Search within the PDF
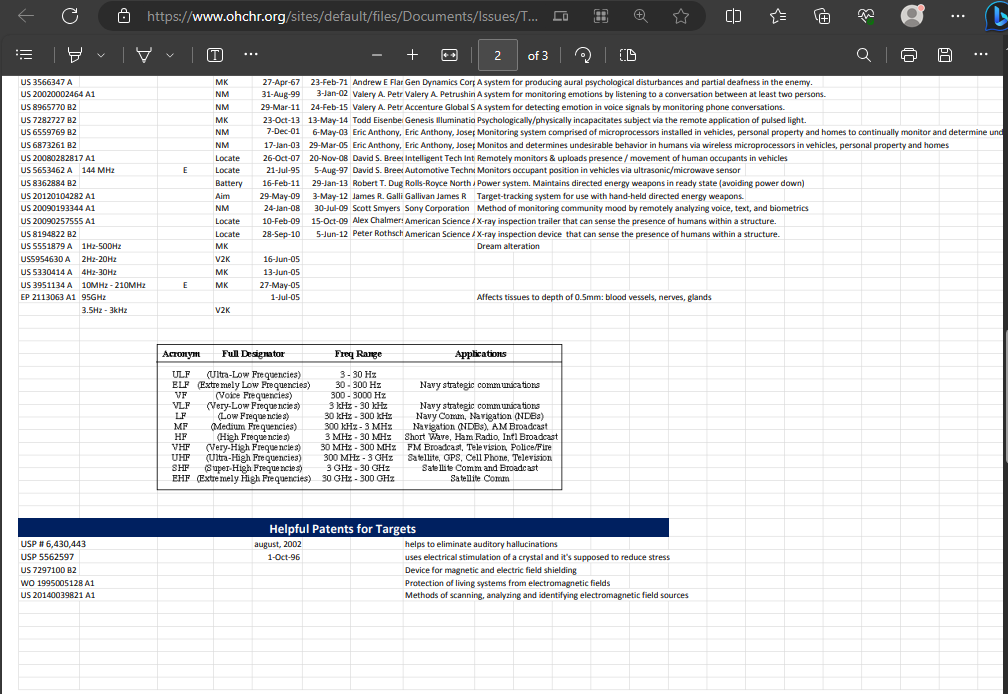Viewport: 1008px width, 694px height. [864, 55]
